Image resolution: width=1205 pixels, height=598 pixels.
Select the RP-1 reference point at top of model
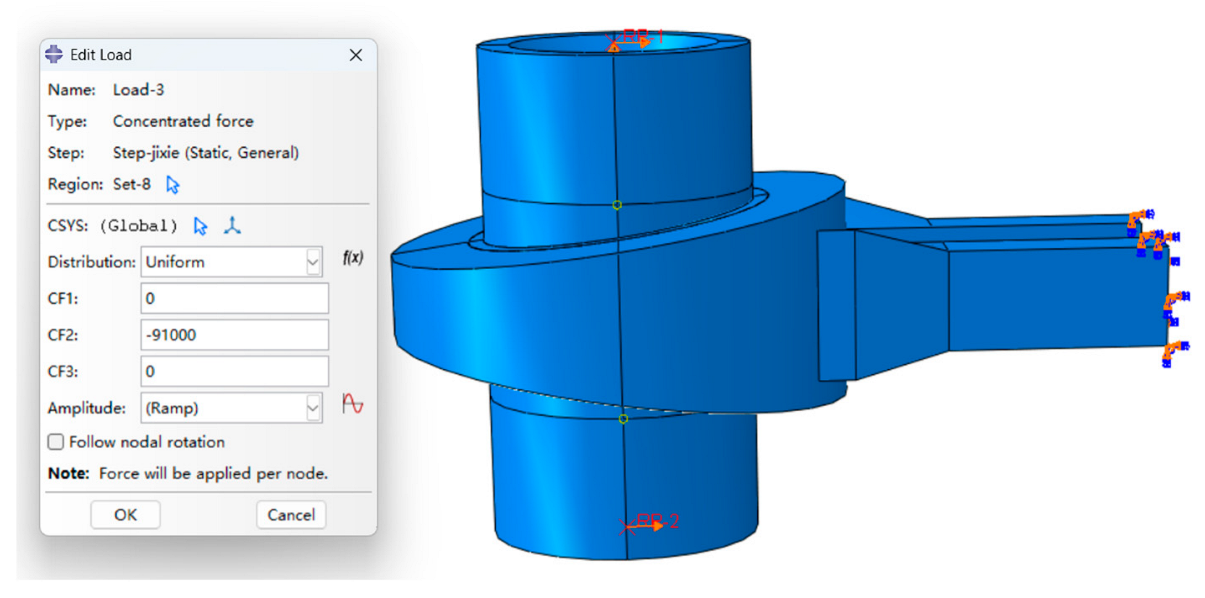pos(614,44)
